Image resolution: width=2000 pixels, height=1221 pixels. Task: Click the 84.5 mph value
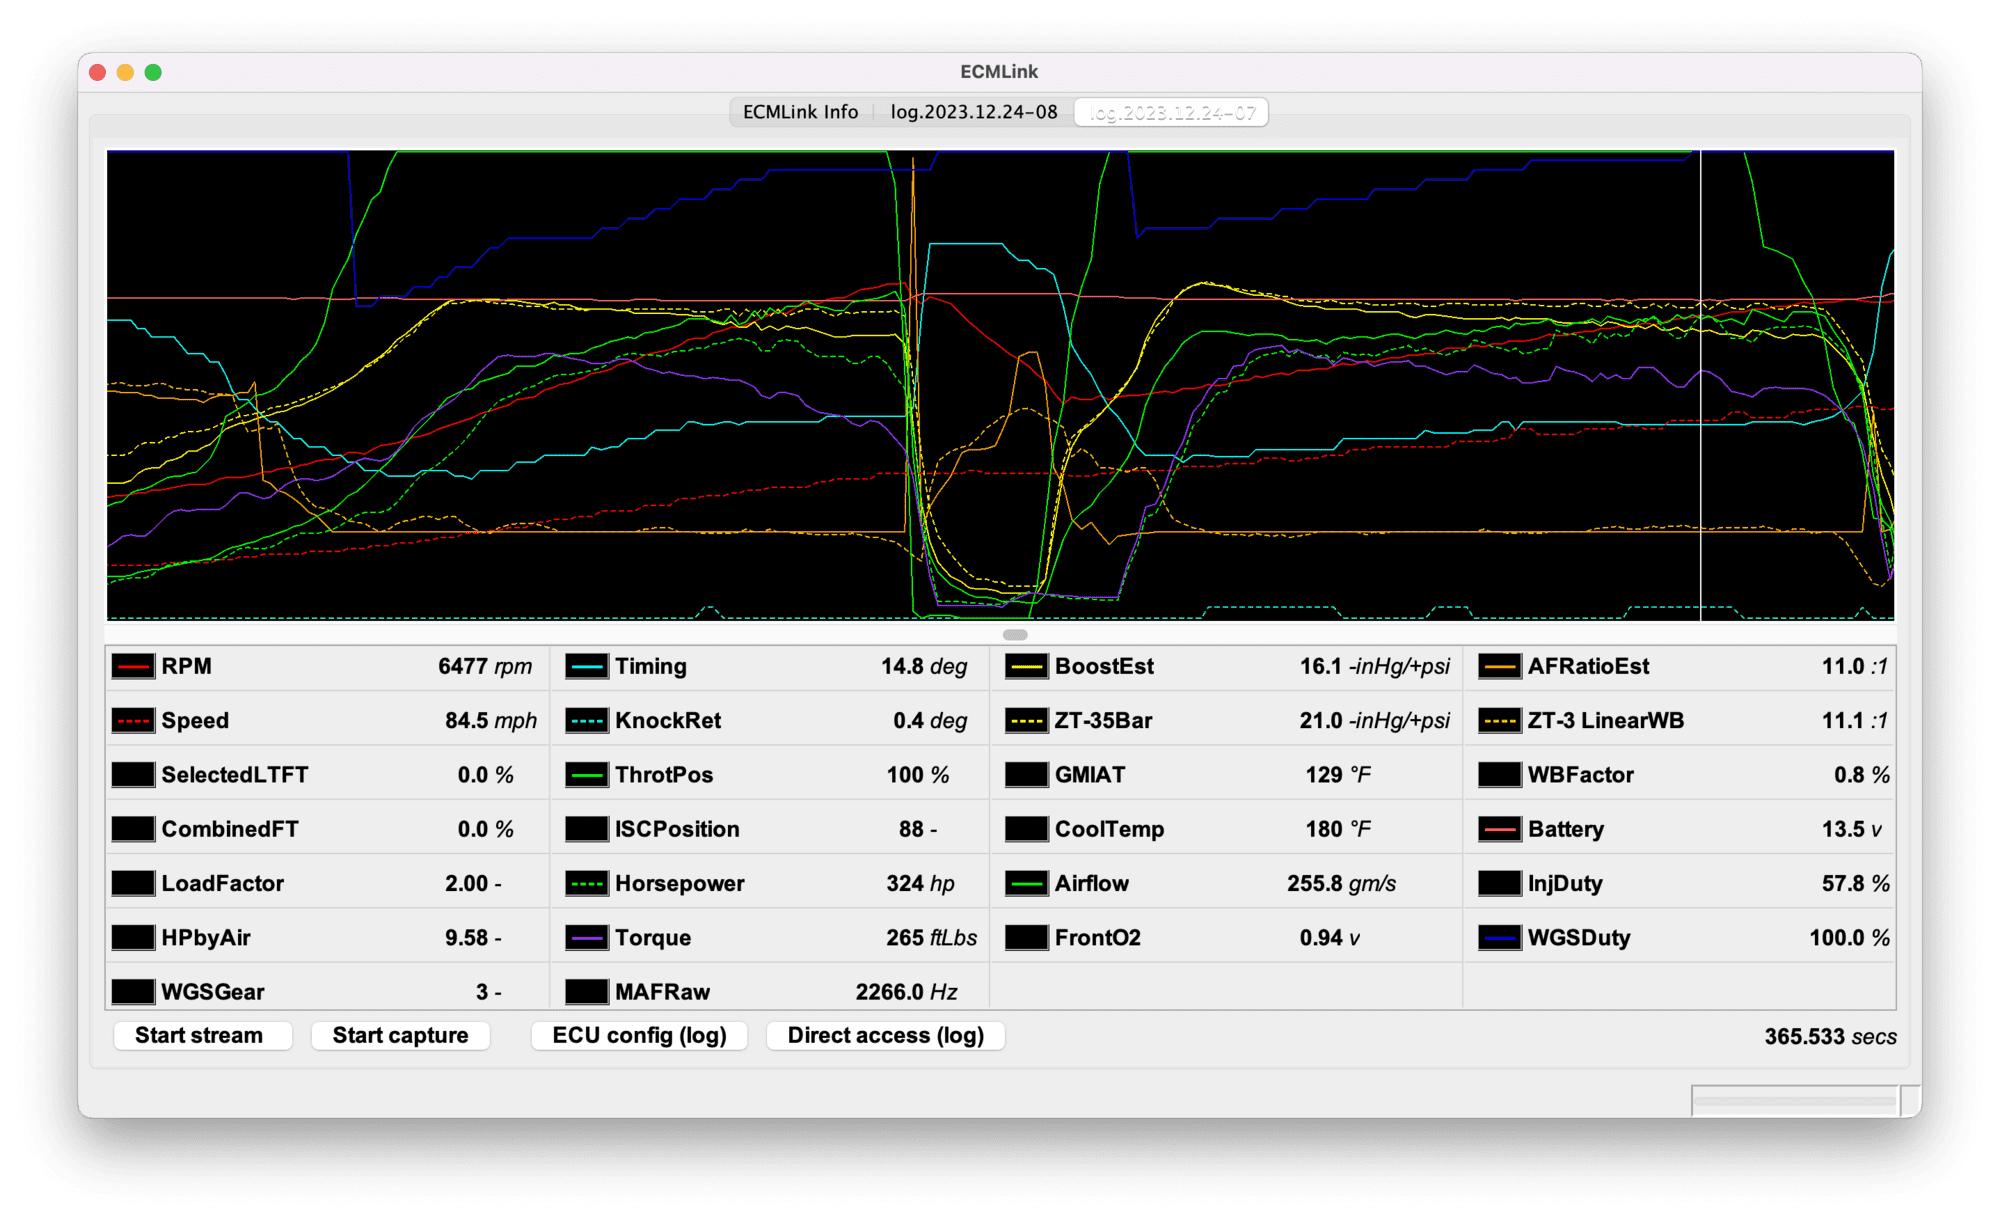[491, 721]
